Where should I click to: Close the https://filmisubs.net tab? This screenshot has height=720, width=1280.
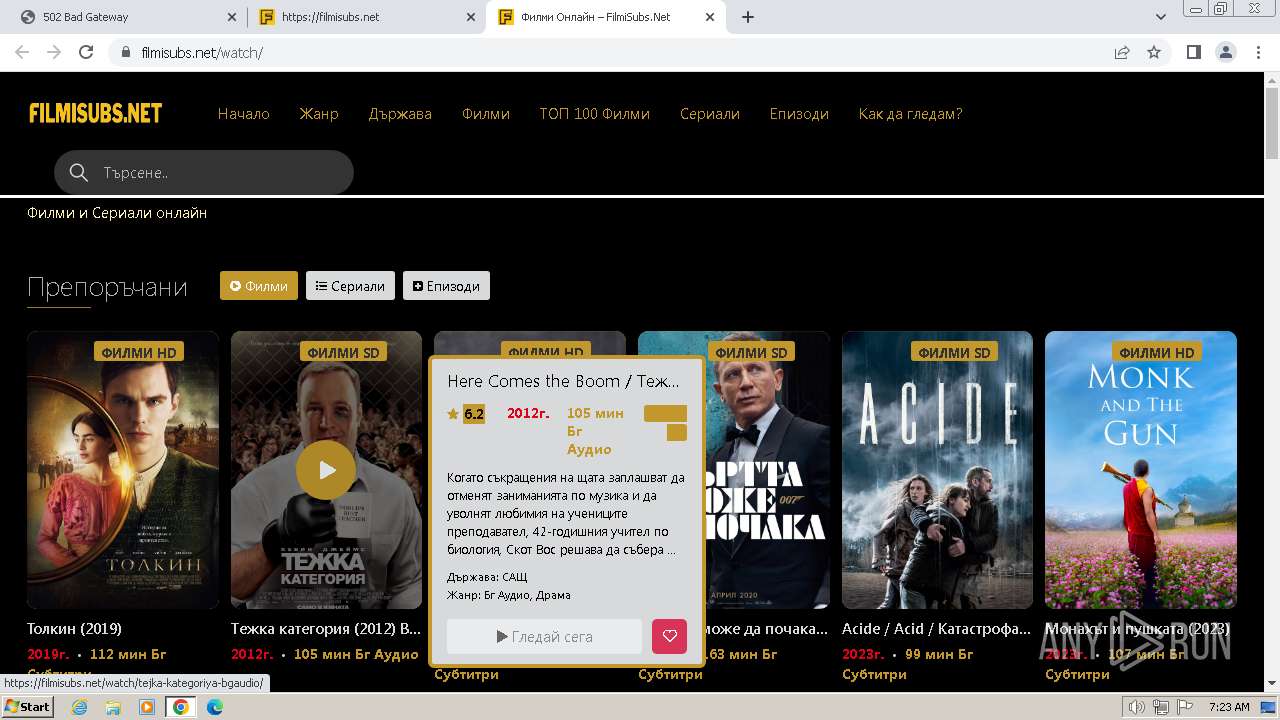point(470,17)
